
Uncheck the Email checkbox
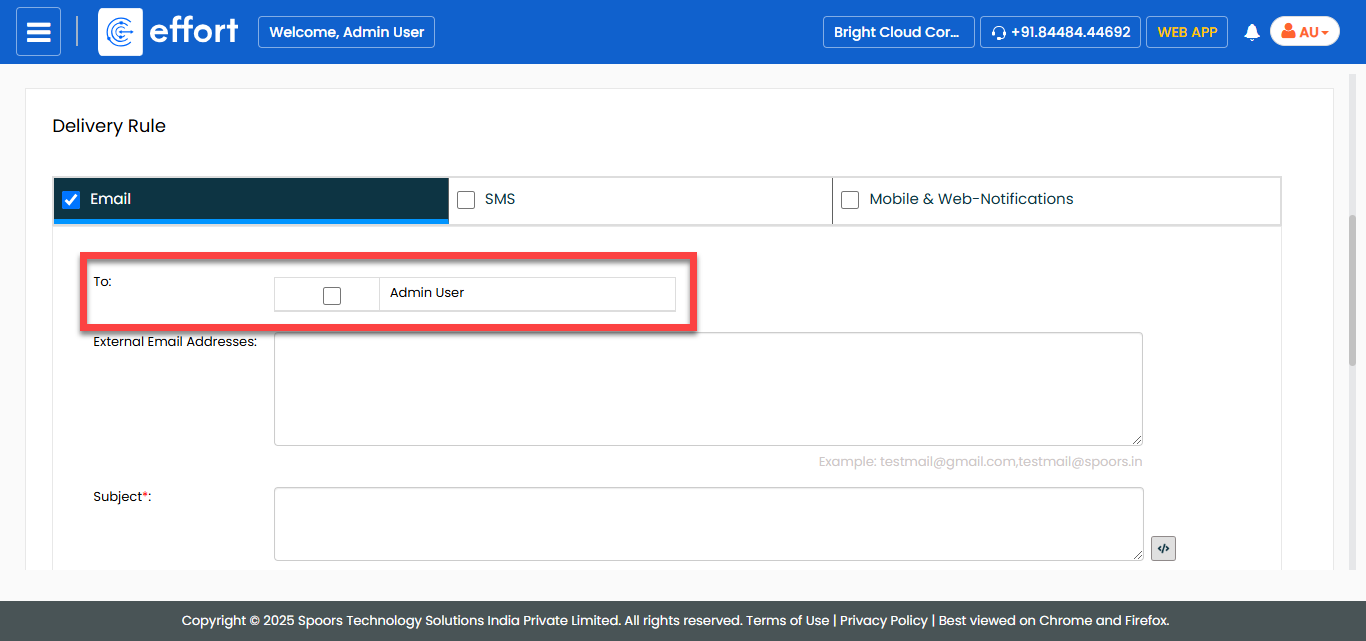click(x=71, y=200)
